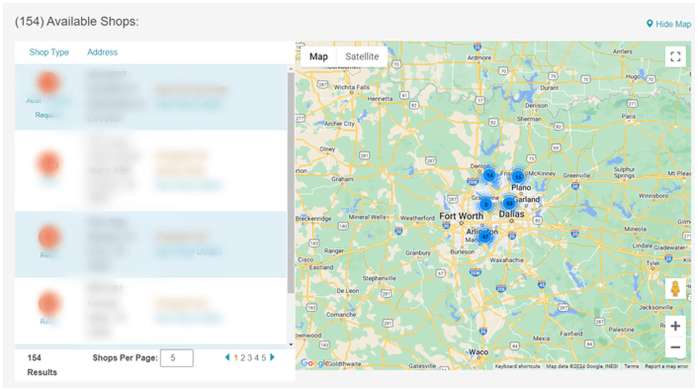
Task: Toggle fullscreen view of the map
Action: (675, 57)
